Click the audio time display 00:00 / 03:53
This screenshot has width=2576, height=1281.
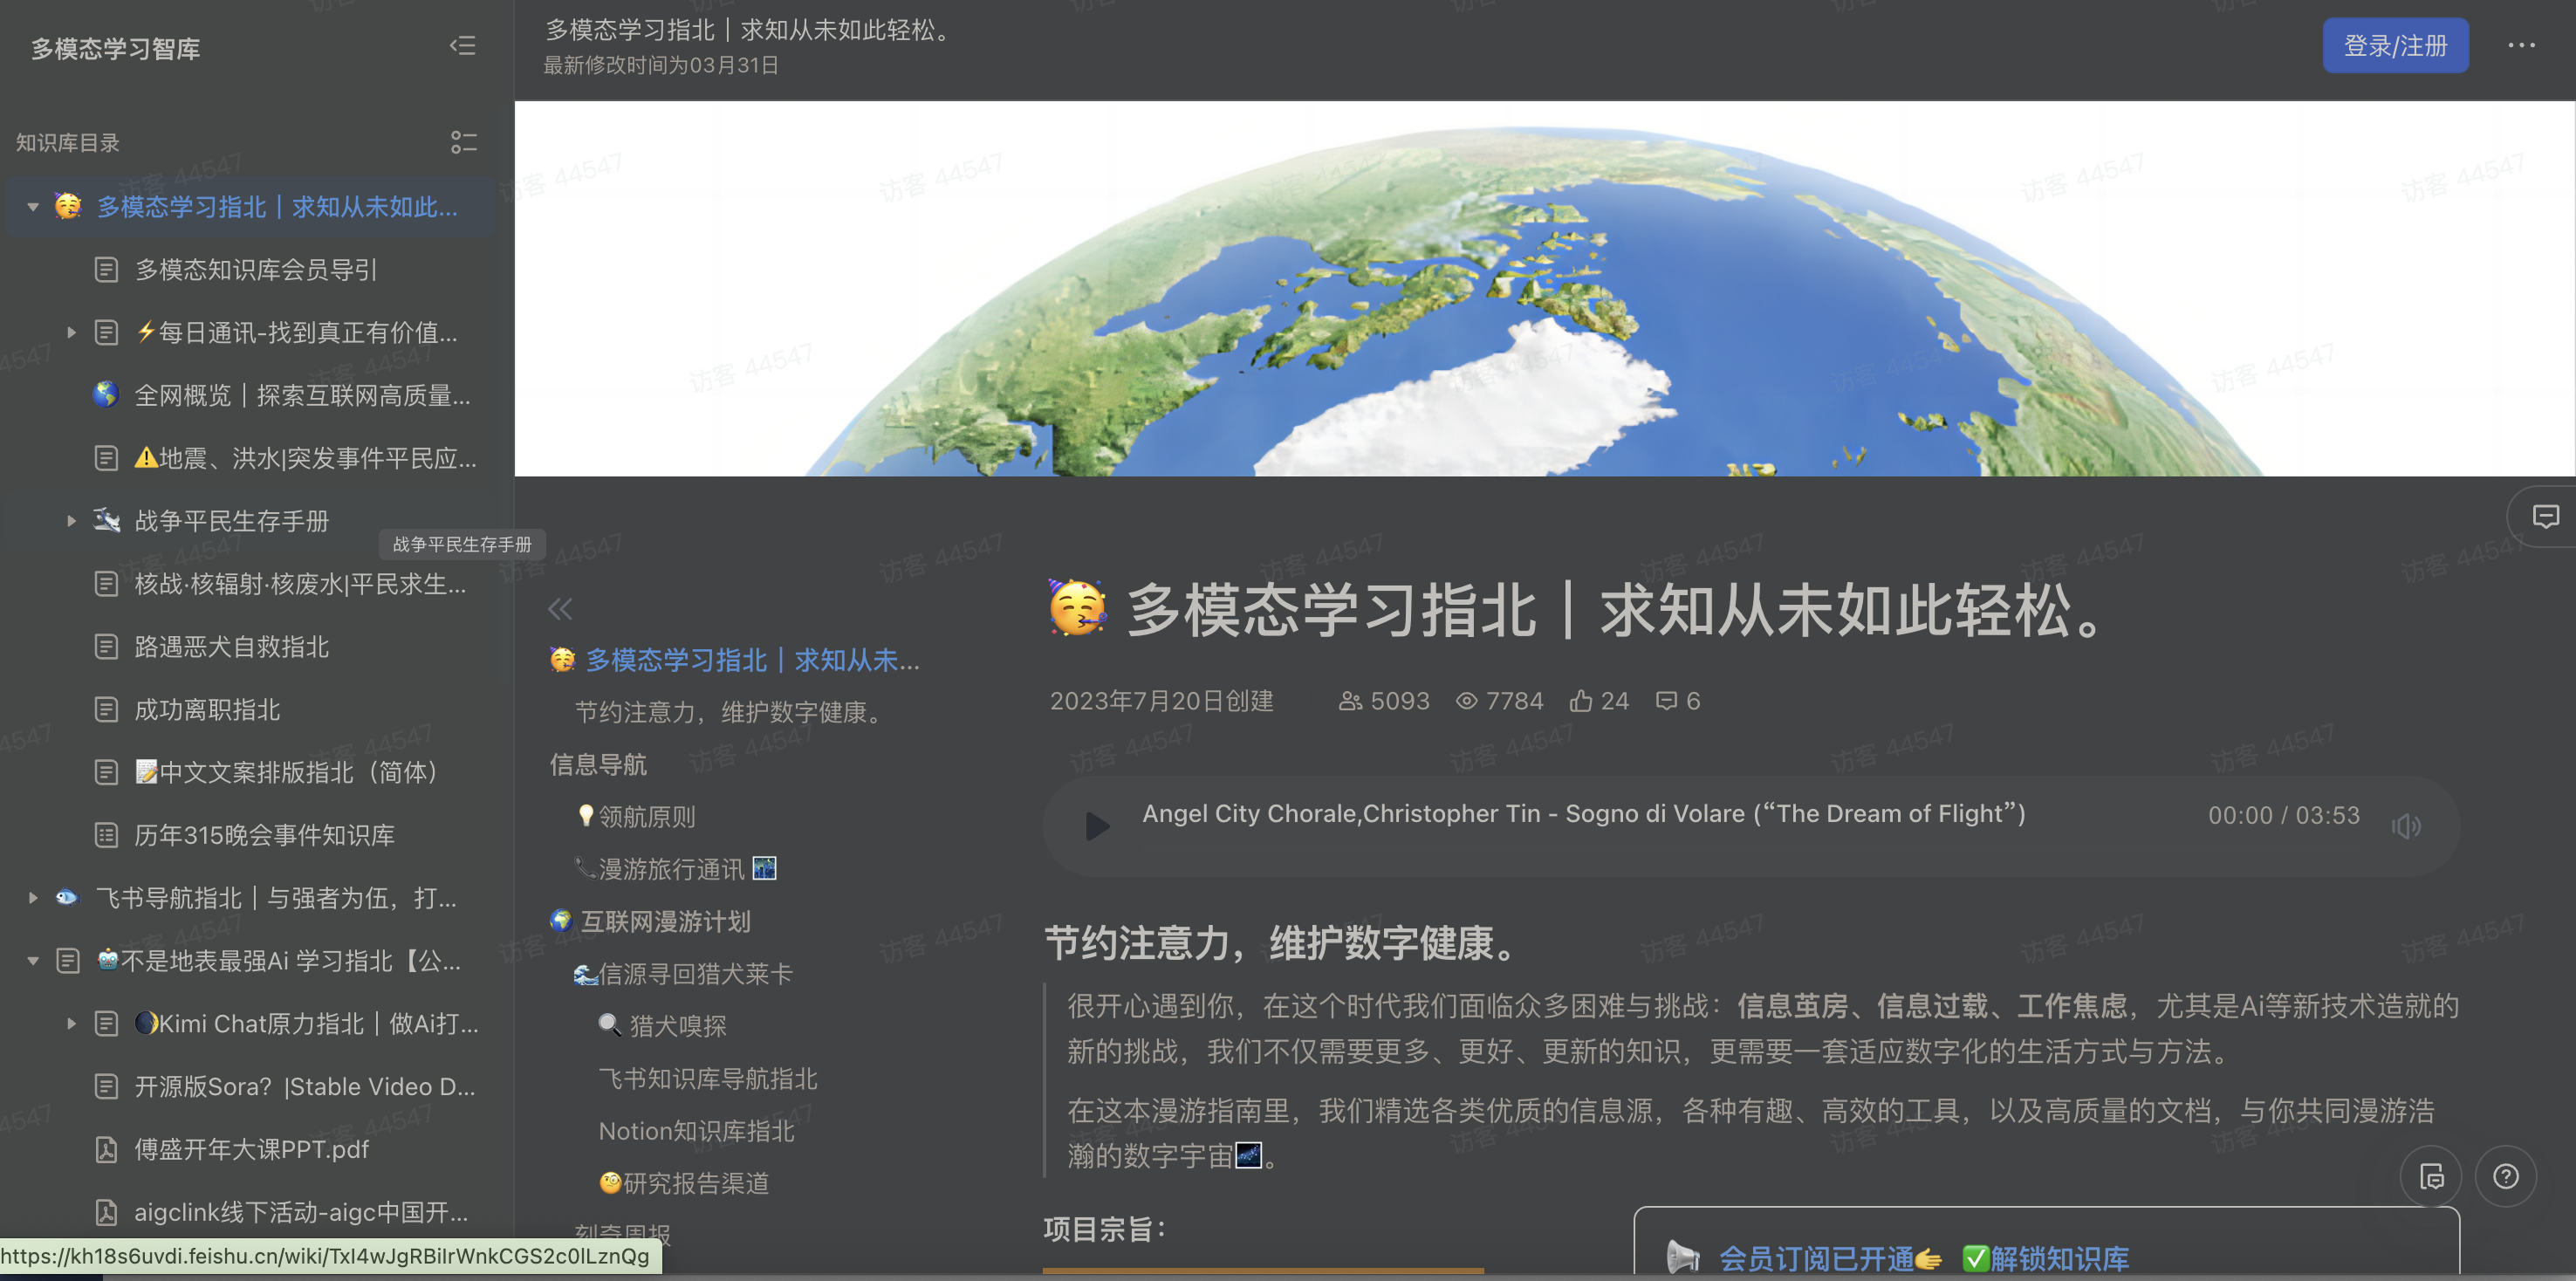[x=2283, y=815]
